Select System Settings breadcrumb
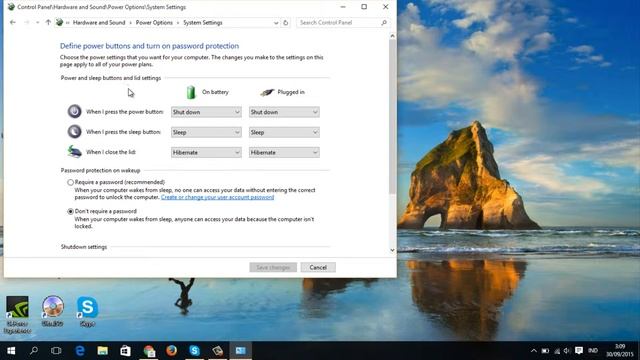This screenshot has height=360, width=640. click(x=202, y=22)
